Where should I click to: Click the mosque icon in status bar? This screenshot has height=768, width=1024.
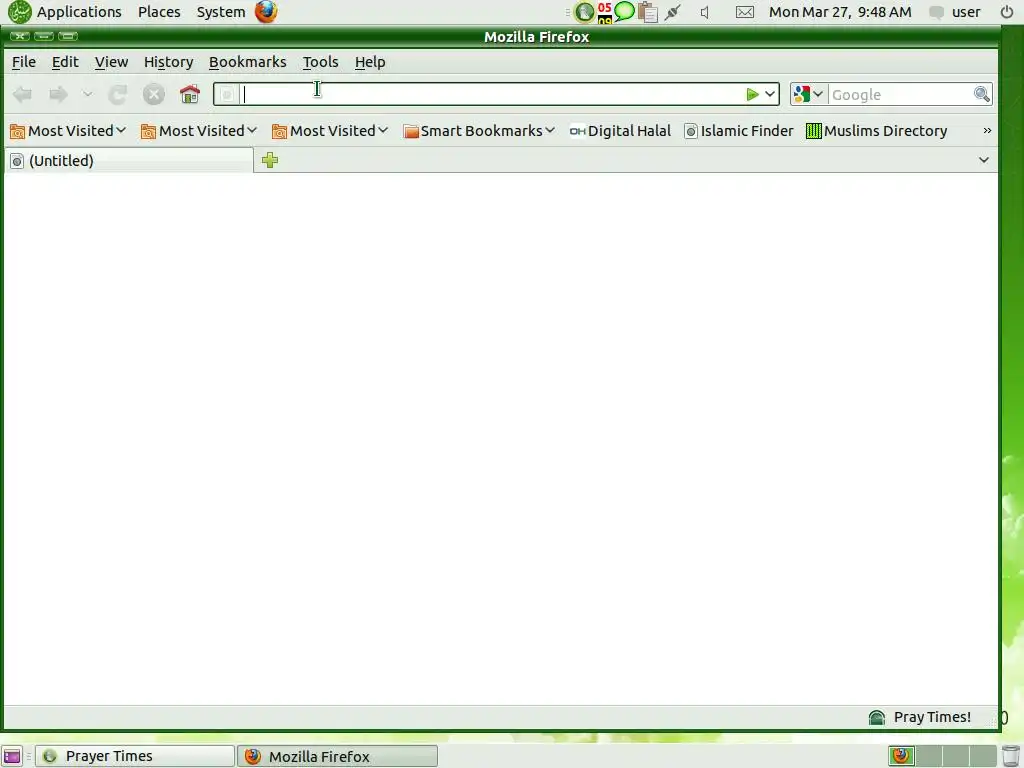(876, 718)
